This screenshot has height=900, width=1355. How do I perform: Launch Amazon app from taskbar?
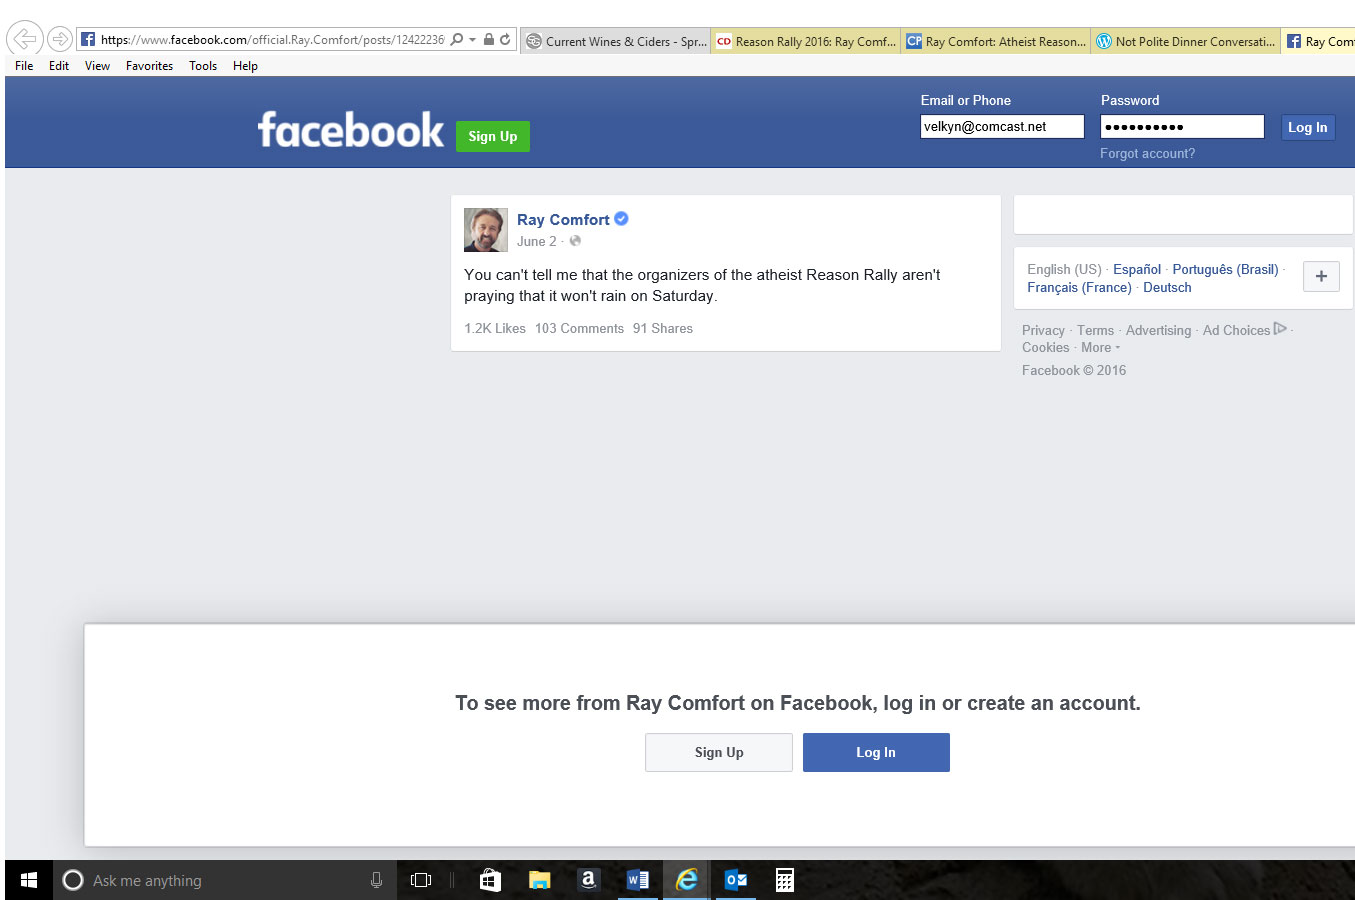(588, 880)
